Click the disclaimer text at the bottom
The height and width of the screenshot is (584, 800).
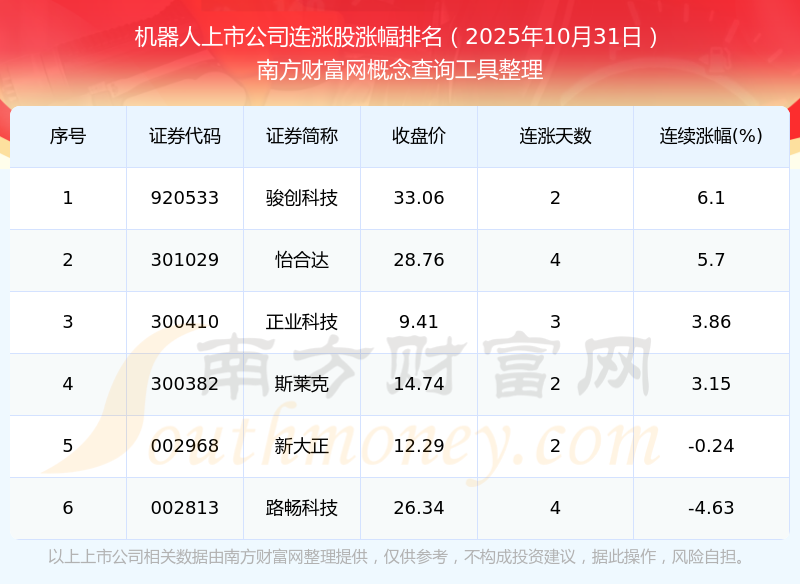[x=398, y=556]
